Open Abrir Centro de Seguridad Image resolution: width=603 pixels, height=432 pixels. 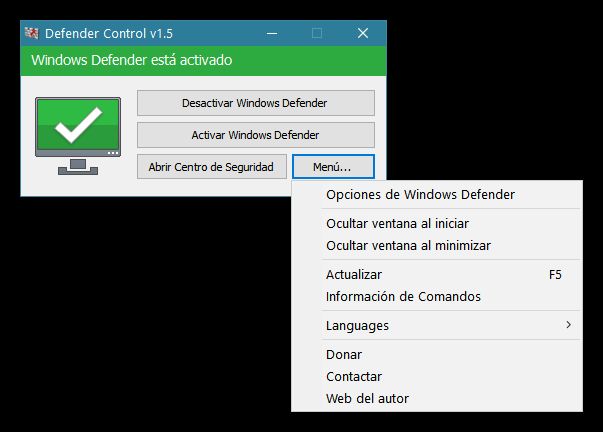212,167
